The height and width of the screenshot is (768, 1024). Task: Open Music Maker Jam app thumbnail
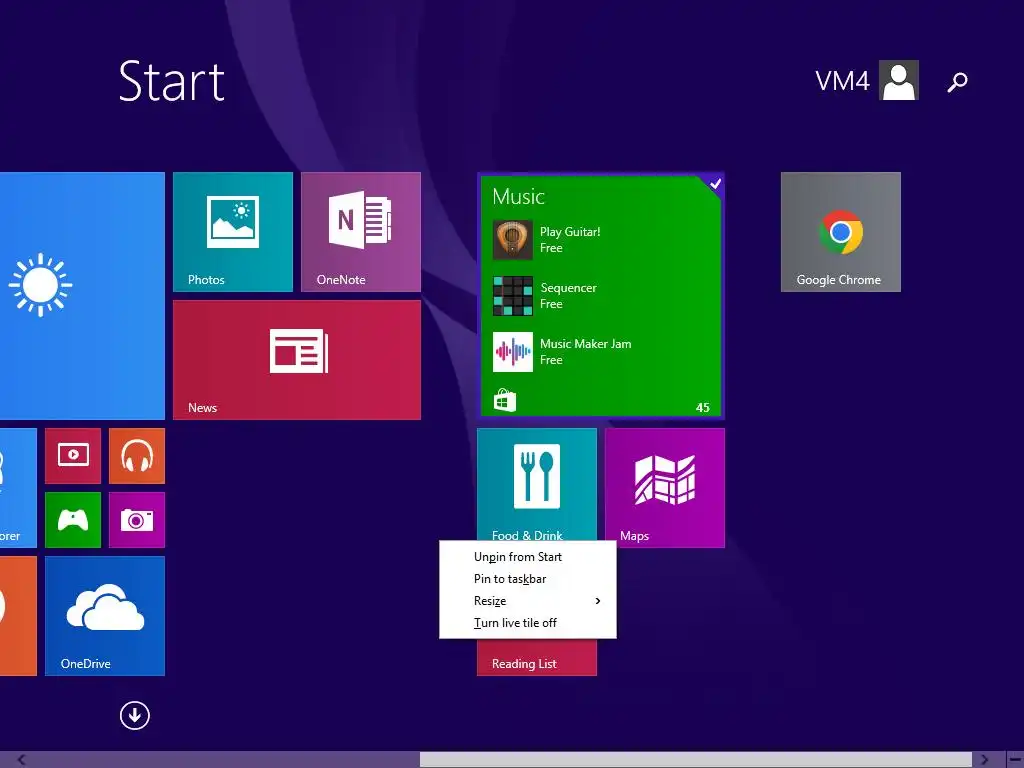(513, 352)
